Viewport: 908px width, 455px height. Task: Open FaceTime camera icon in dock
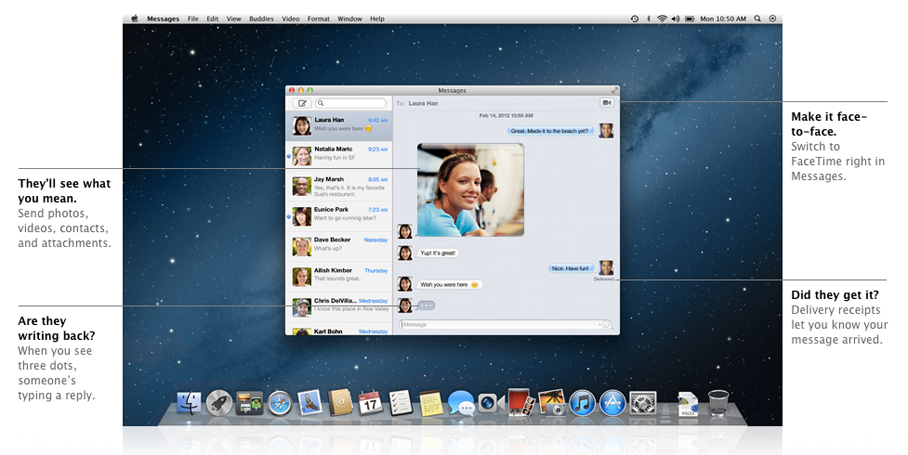pyautogui.click(x=489, y=403)
